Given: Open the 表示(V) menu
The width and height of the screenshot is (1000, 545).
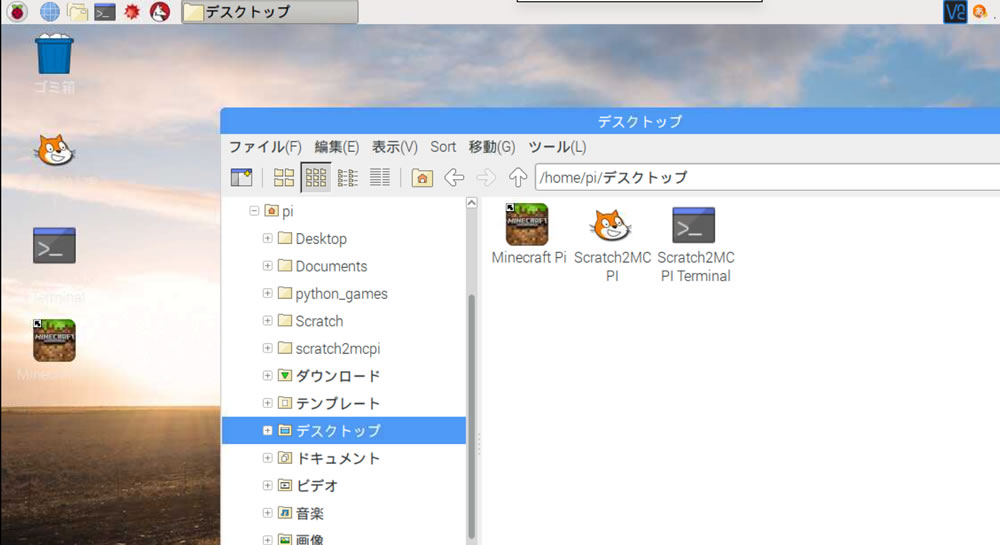Looking at the screenshot, I should click(x=395, y=147).
